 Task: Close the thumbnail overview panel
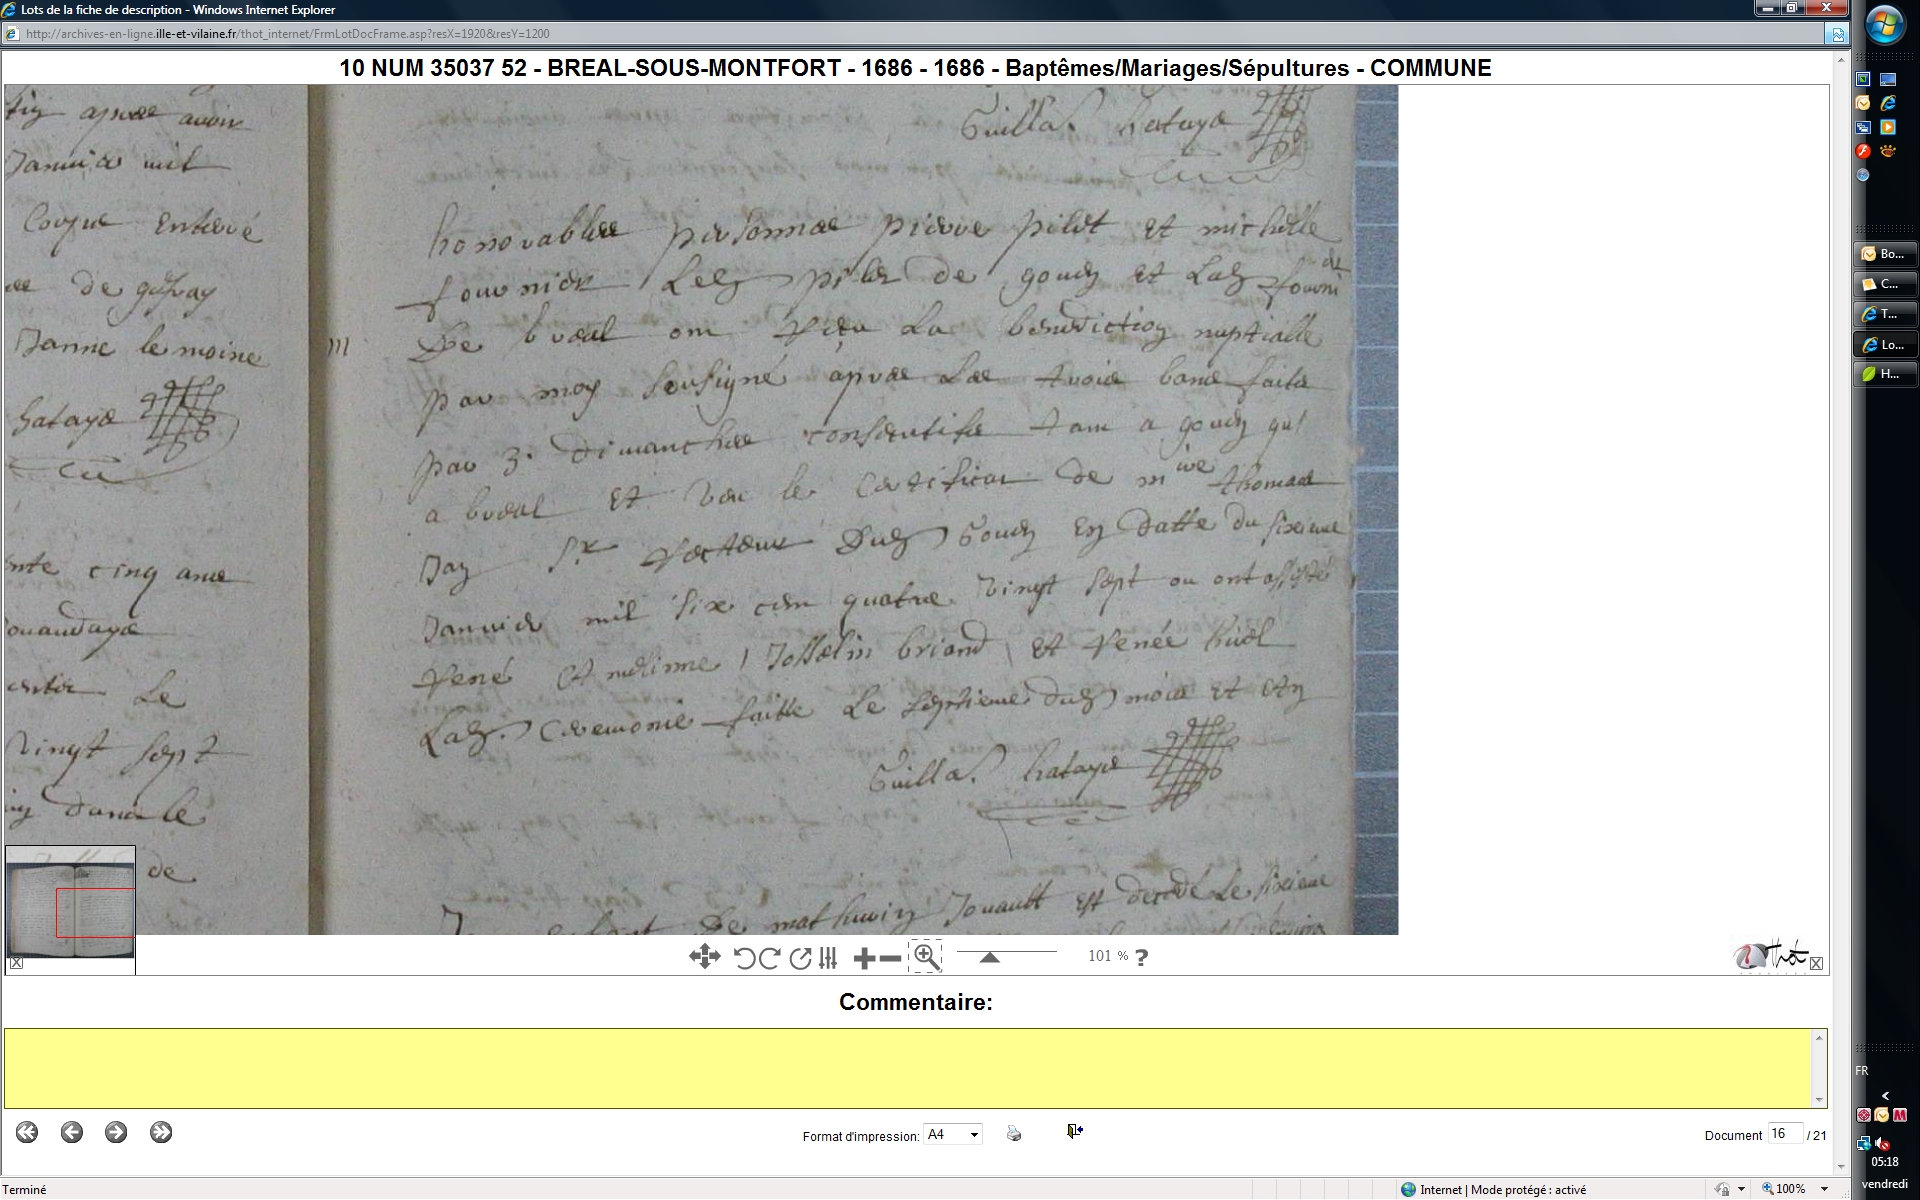16,963
